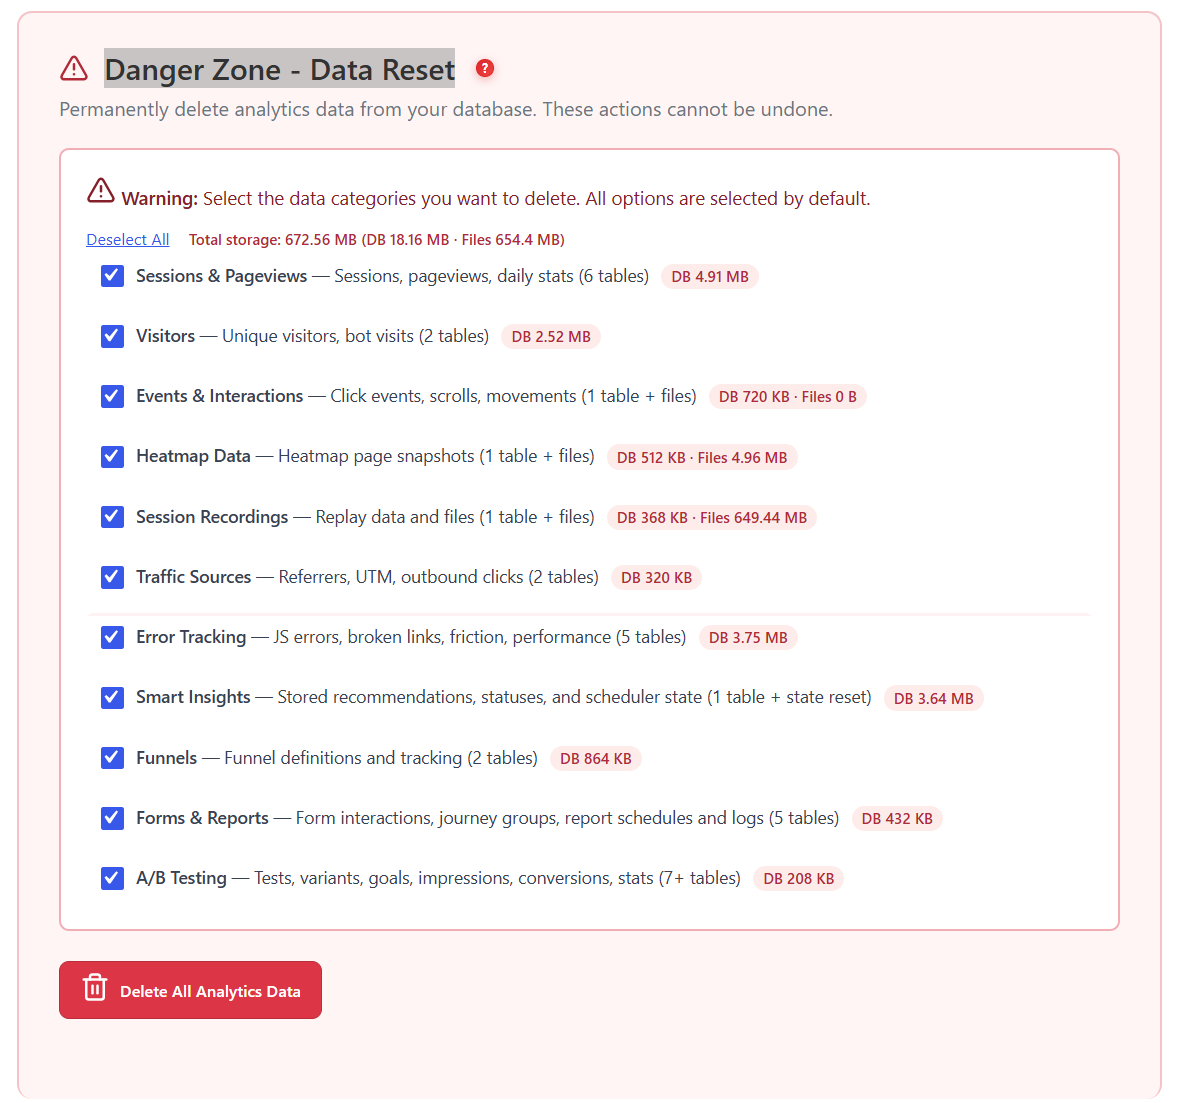Image resolution: width=1181 pixels, height=1103 pixels.
Task: Click the DB 3.75 MB size badge
Action: 748,638
